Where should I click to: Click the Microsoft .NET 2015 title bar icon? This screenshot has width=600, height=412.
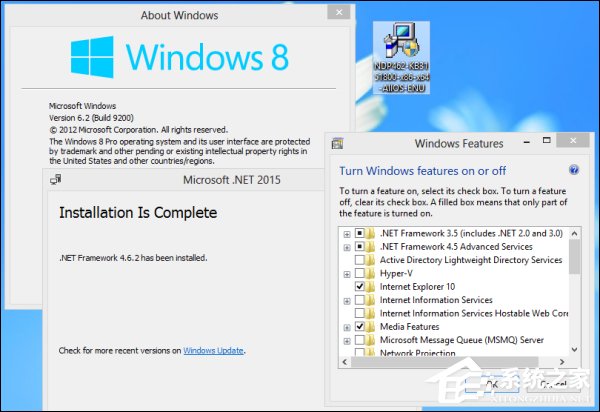pos(55,180)
